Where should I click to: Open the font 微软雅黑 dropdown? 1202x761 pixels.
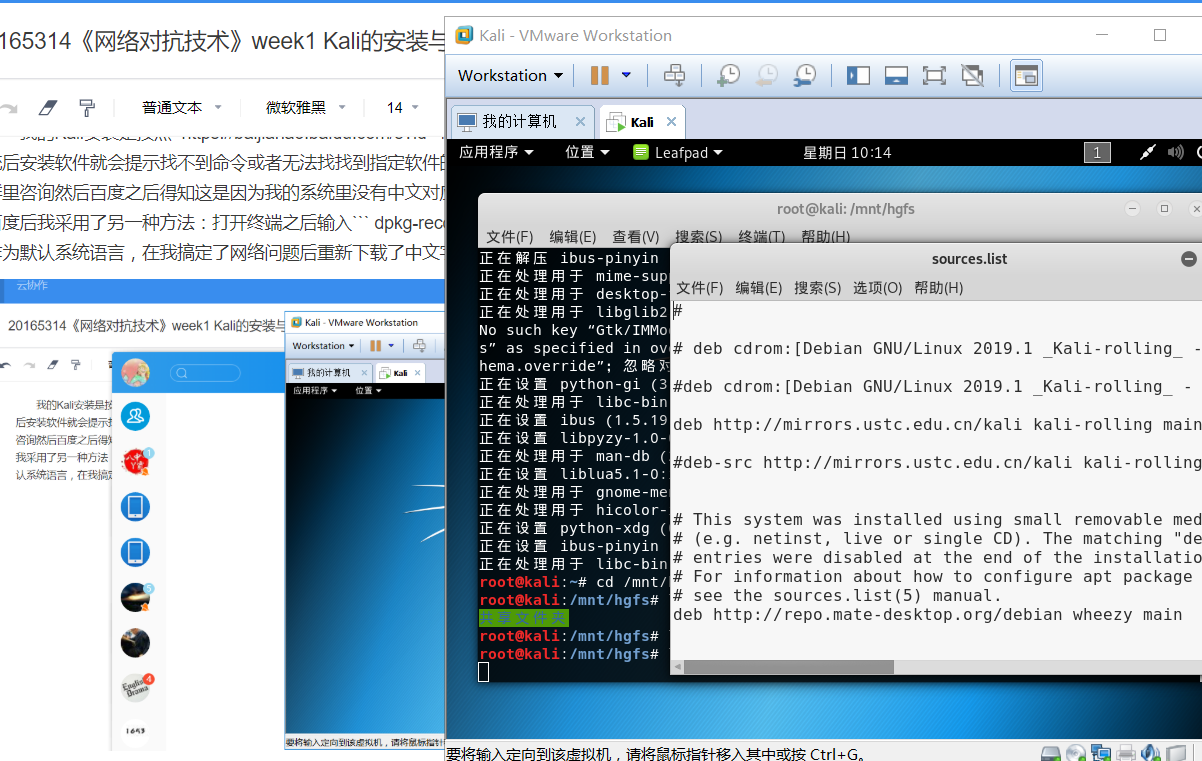click(x=306, y=107)
